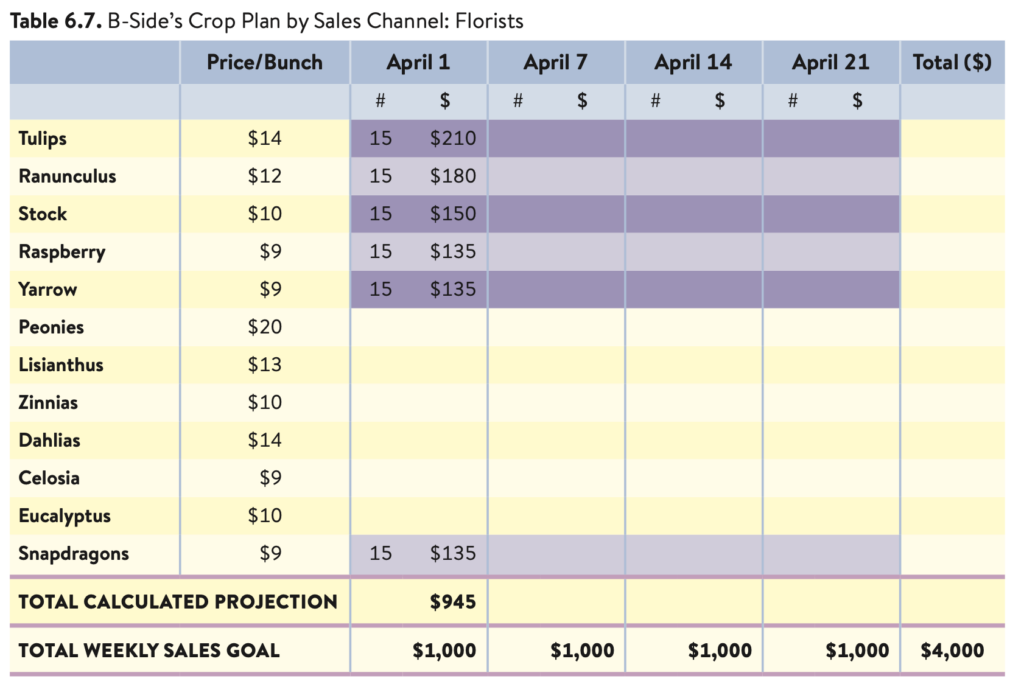Click the April 14 column header

(x=693, y=62)
